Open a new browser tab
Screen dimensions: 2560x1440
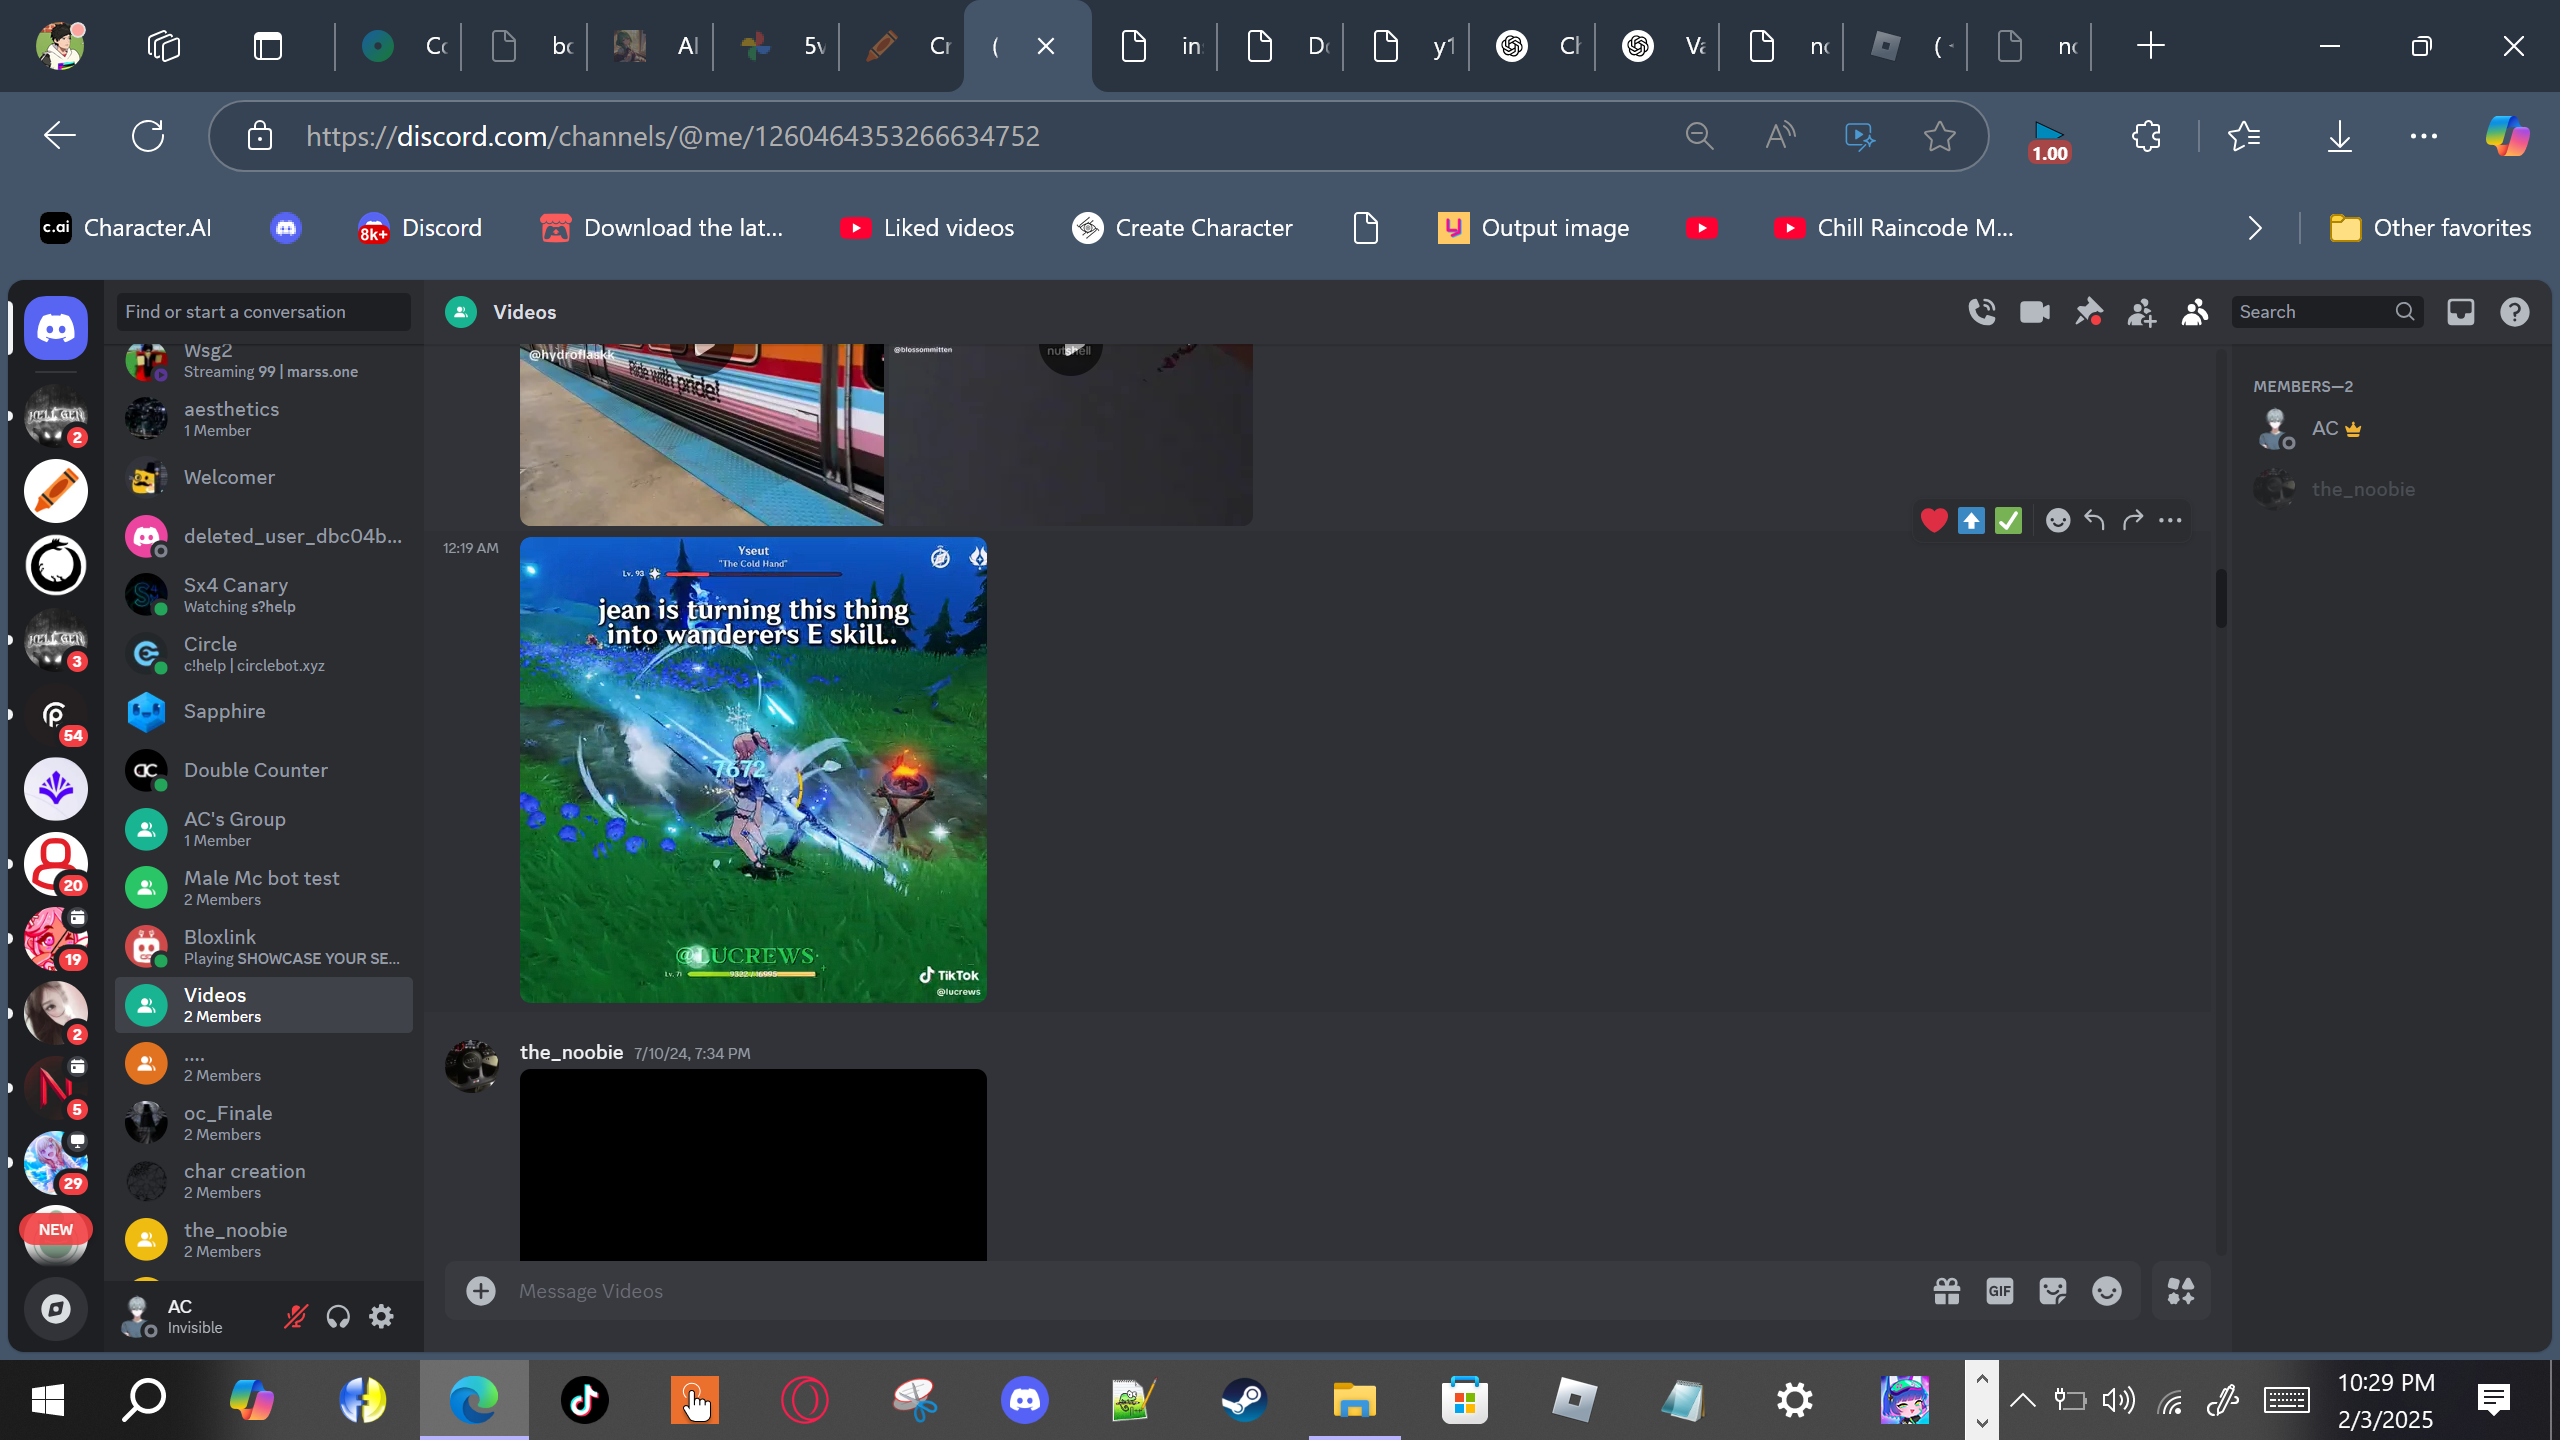[x=2150, y=46]
